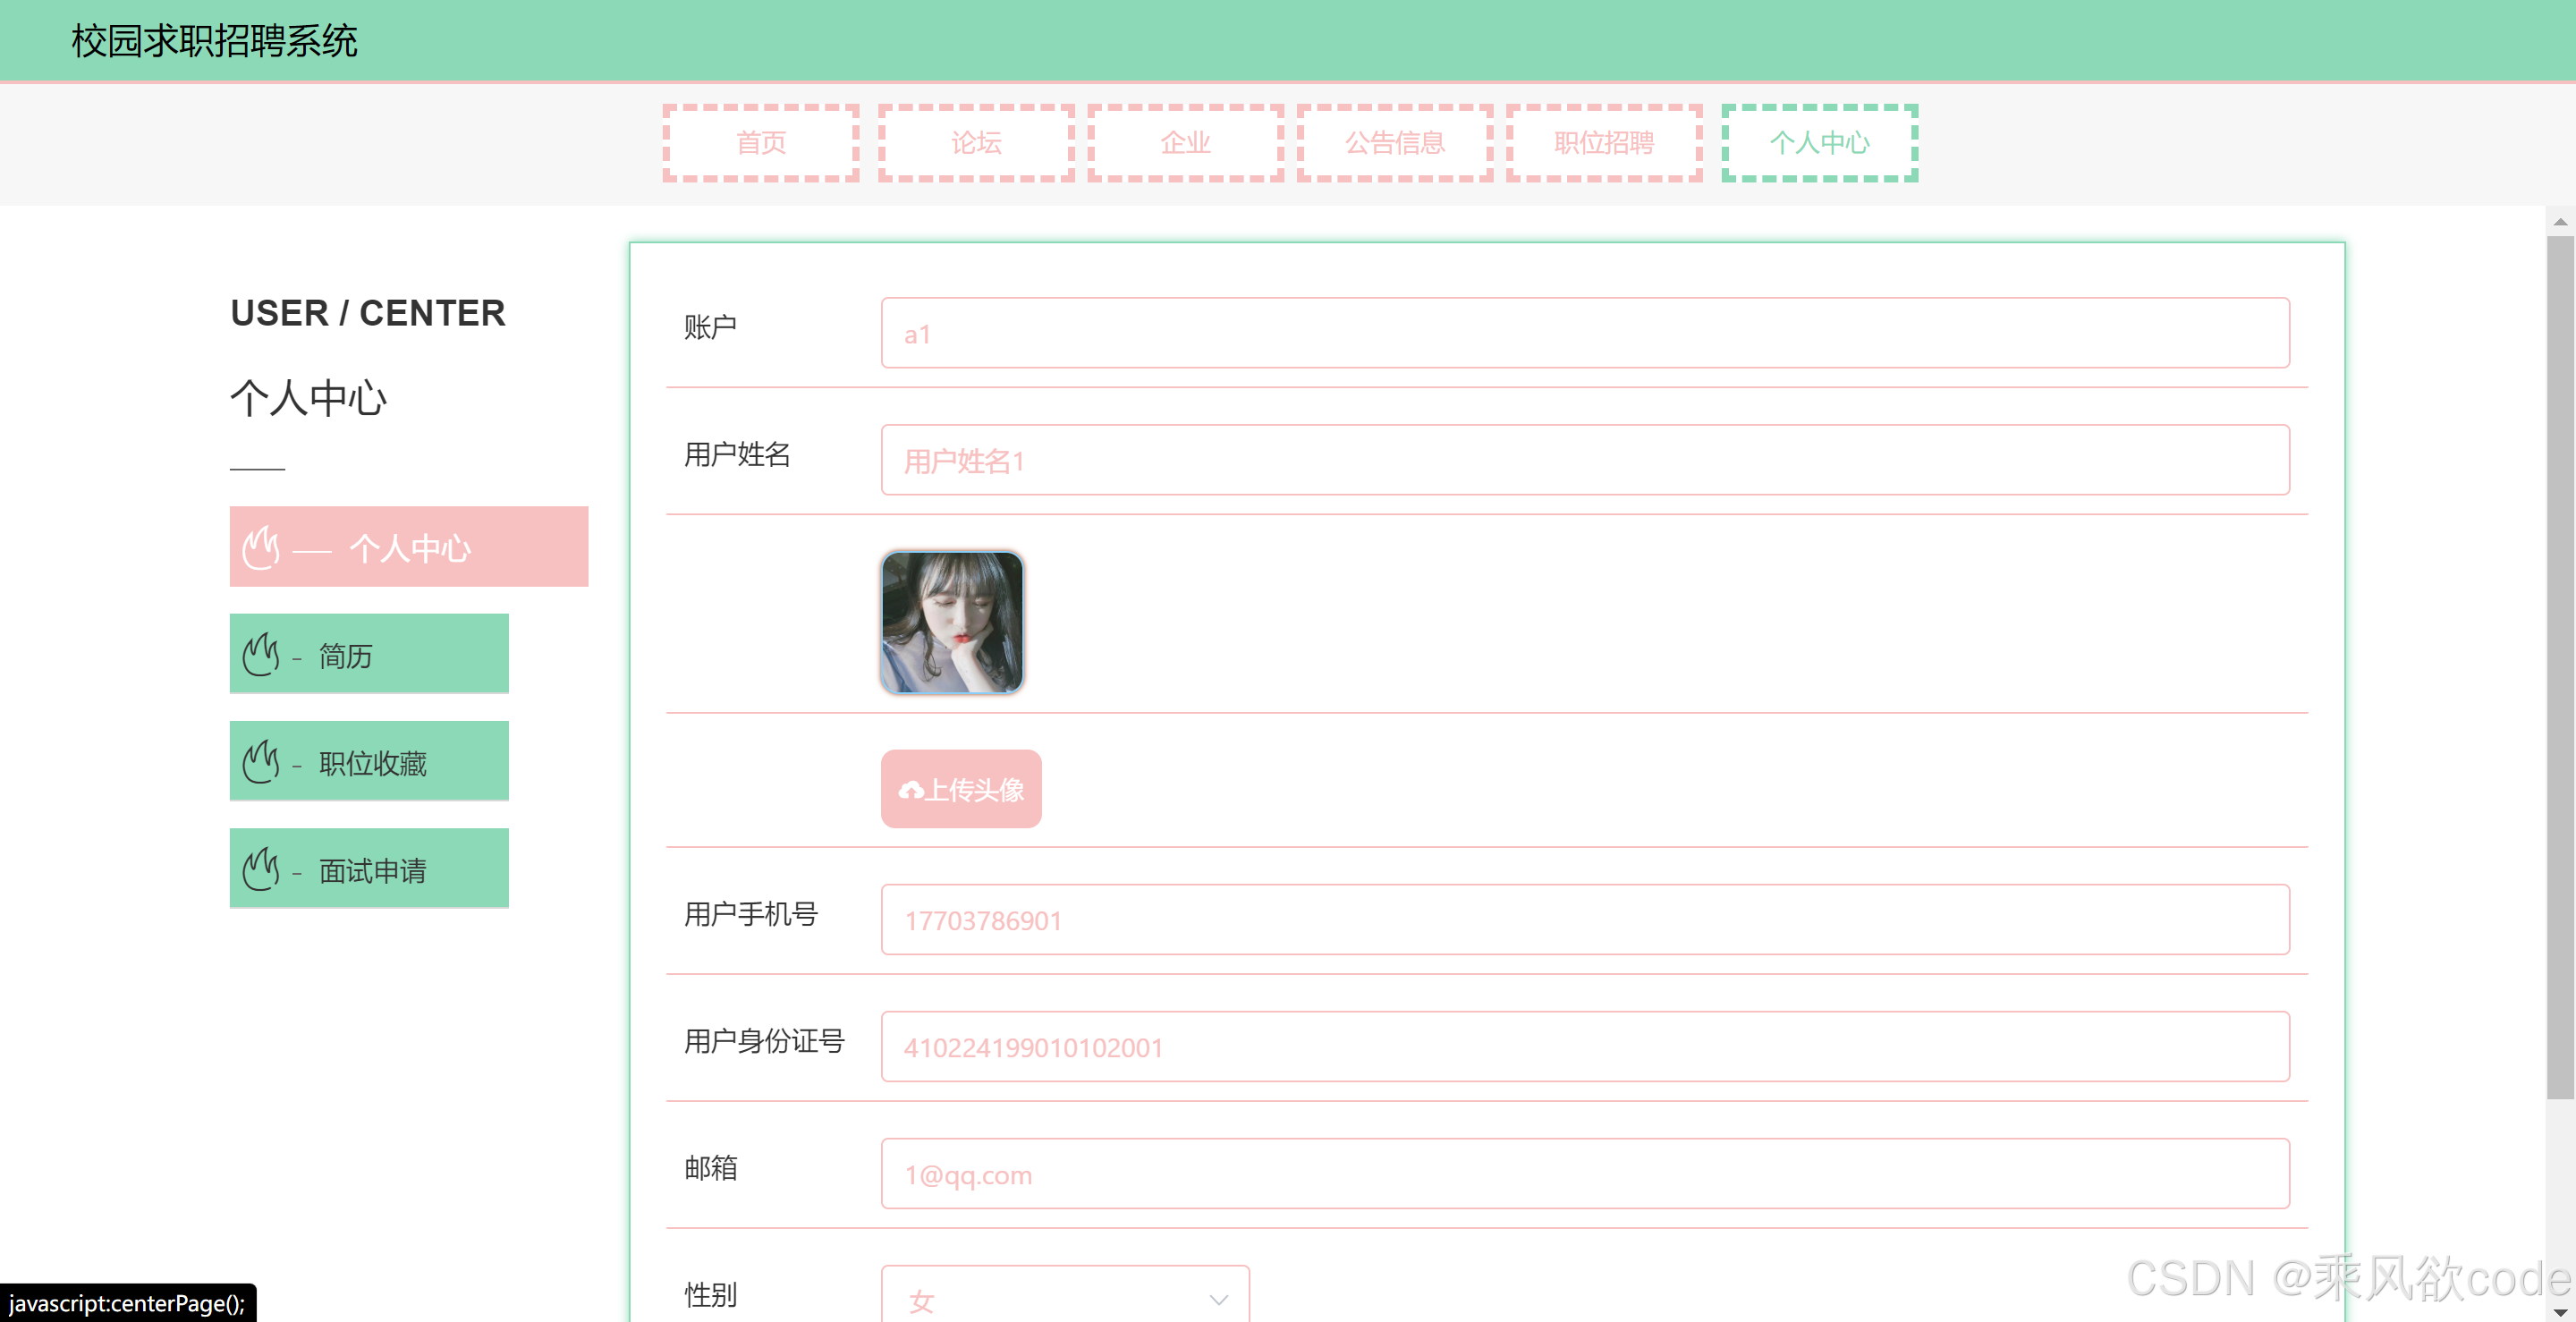This screenshot has width=2576, height=1322.
Task: Click the 用户手机号 phone number field
Action: [1585, 919]
